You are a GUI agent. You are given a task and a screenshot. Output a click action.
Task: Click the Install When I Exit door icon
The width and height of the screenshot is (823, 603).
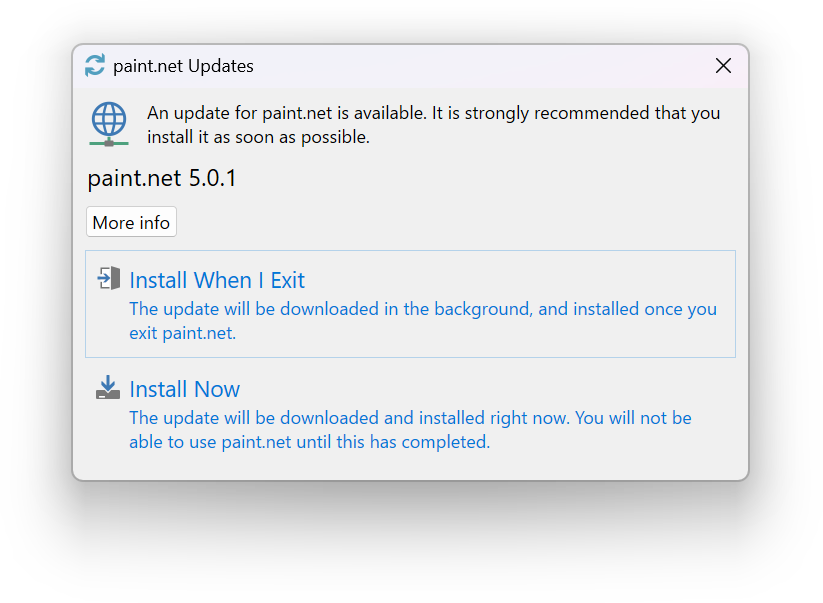click(x=108, y=279)
